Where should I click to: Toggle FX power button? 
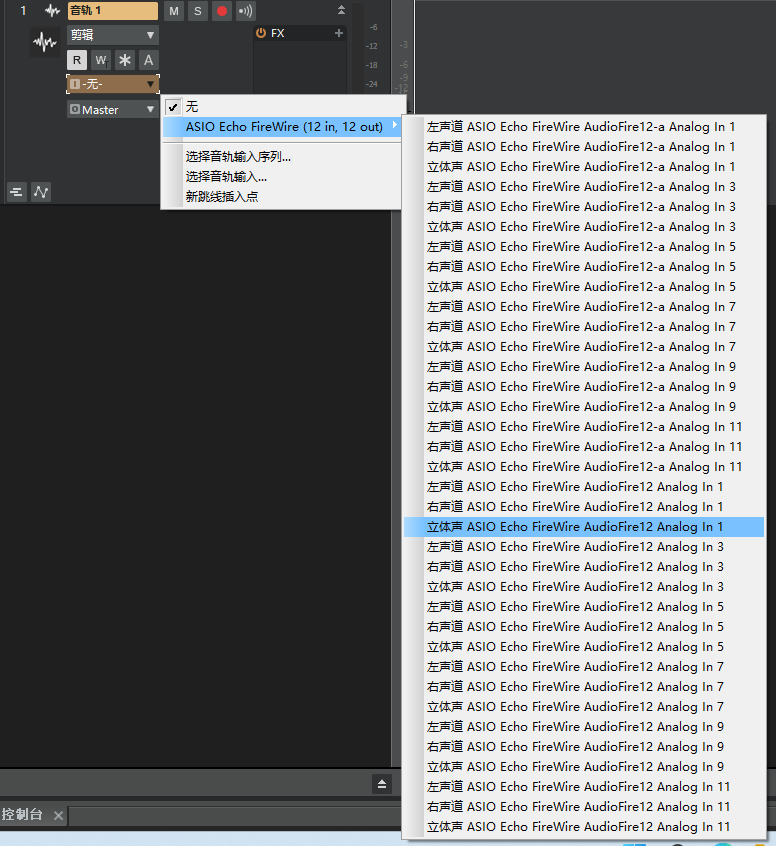261,33
